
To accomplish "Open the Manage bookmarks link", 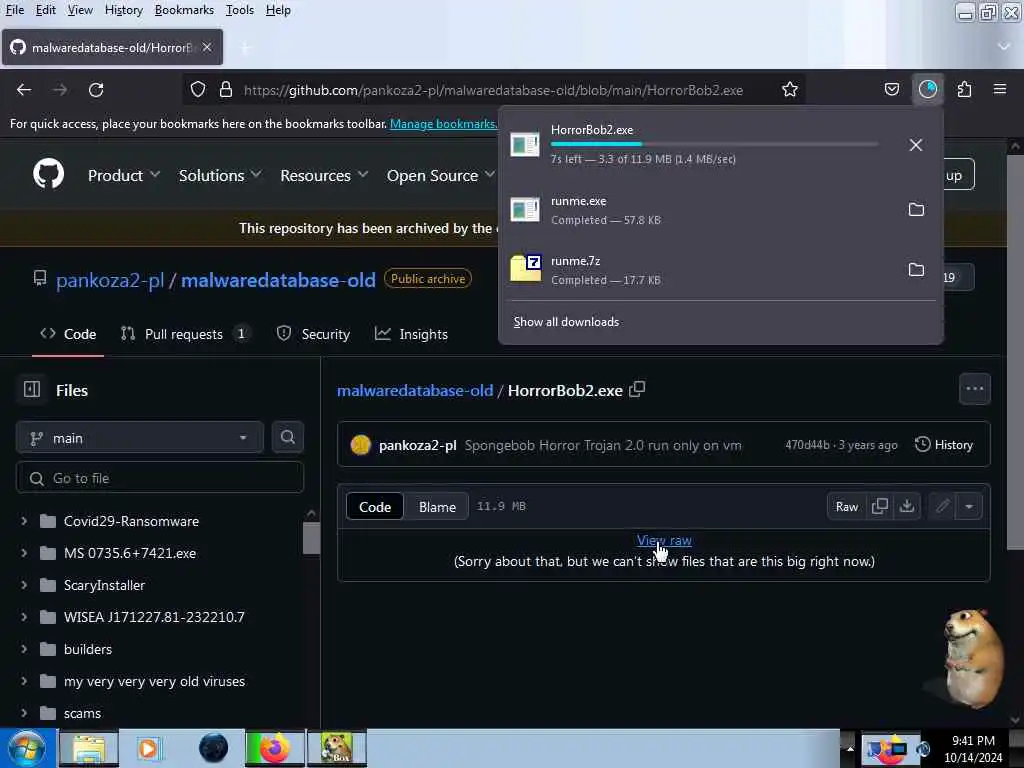I will tap(443, 123).
